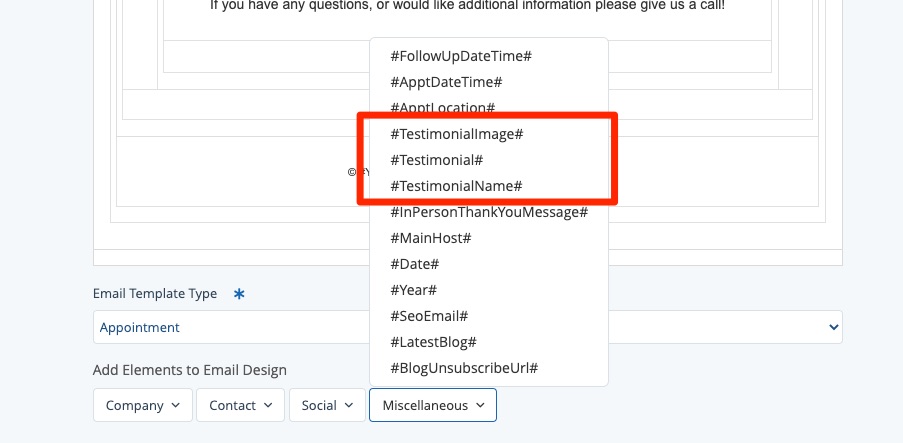Select the #Year# merge tag
This screenshot has height=443, width=903.
(414, 290)
